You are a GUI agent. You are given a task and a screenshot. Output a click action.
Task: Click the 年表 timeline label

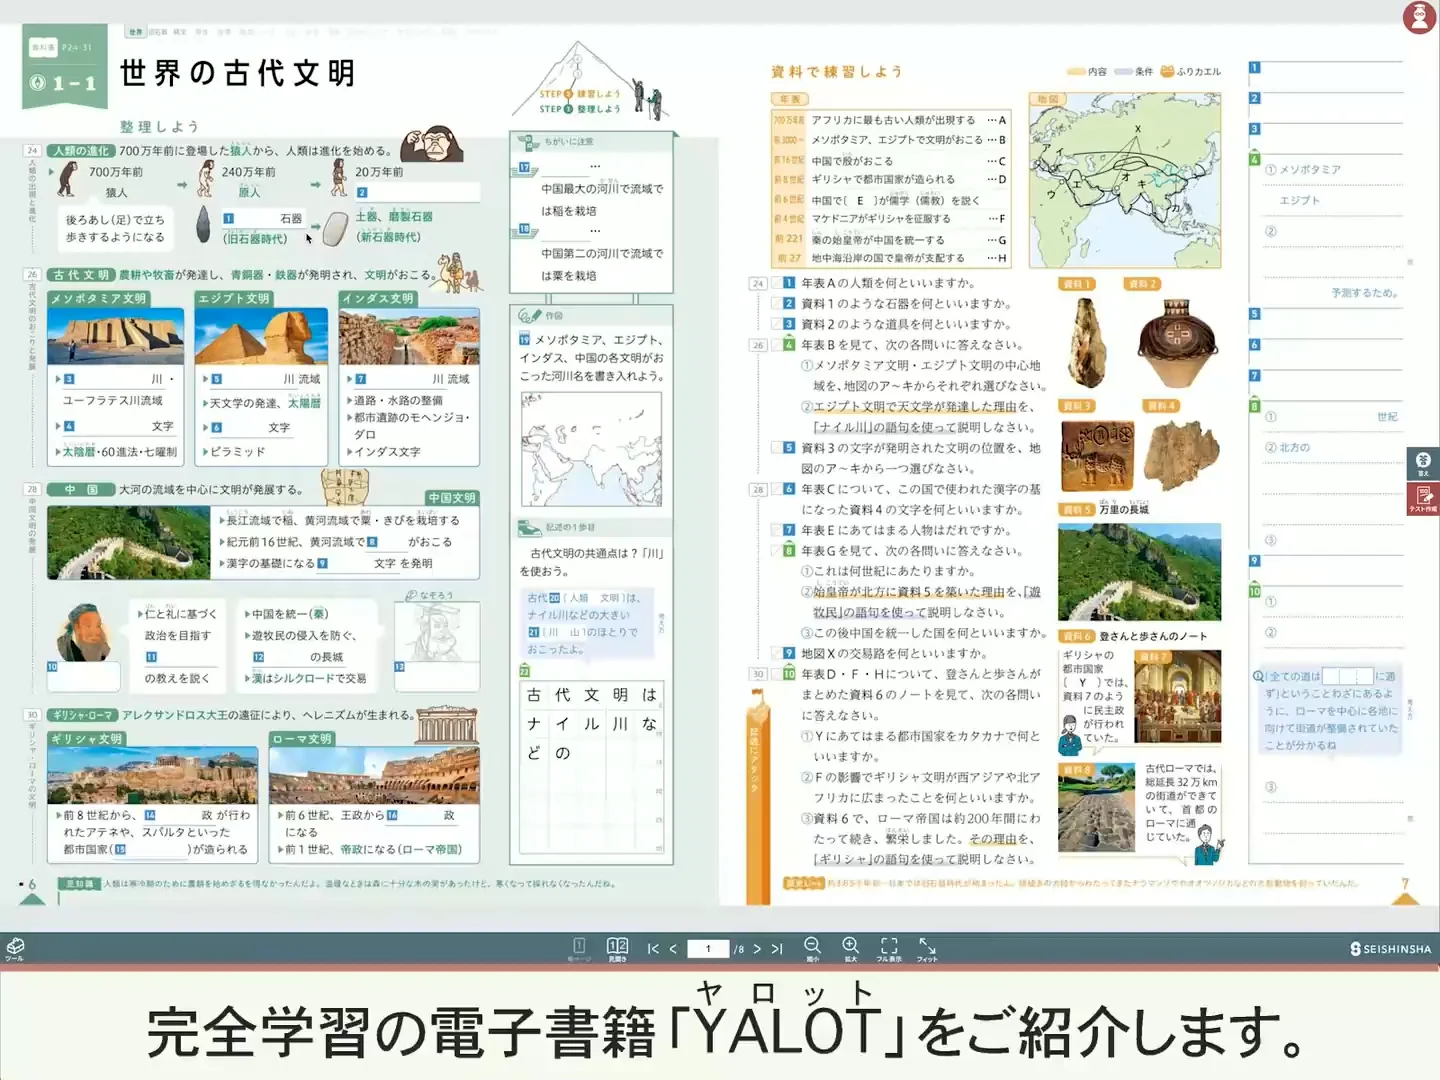click(790, 99)
